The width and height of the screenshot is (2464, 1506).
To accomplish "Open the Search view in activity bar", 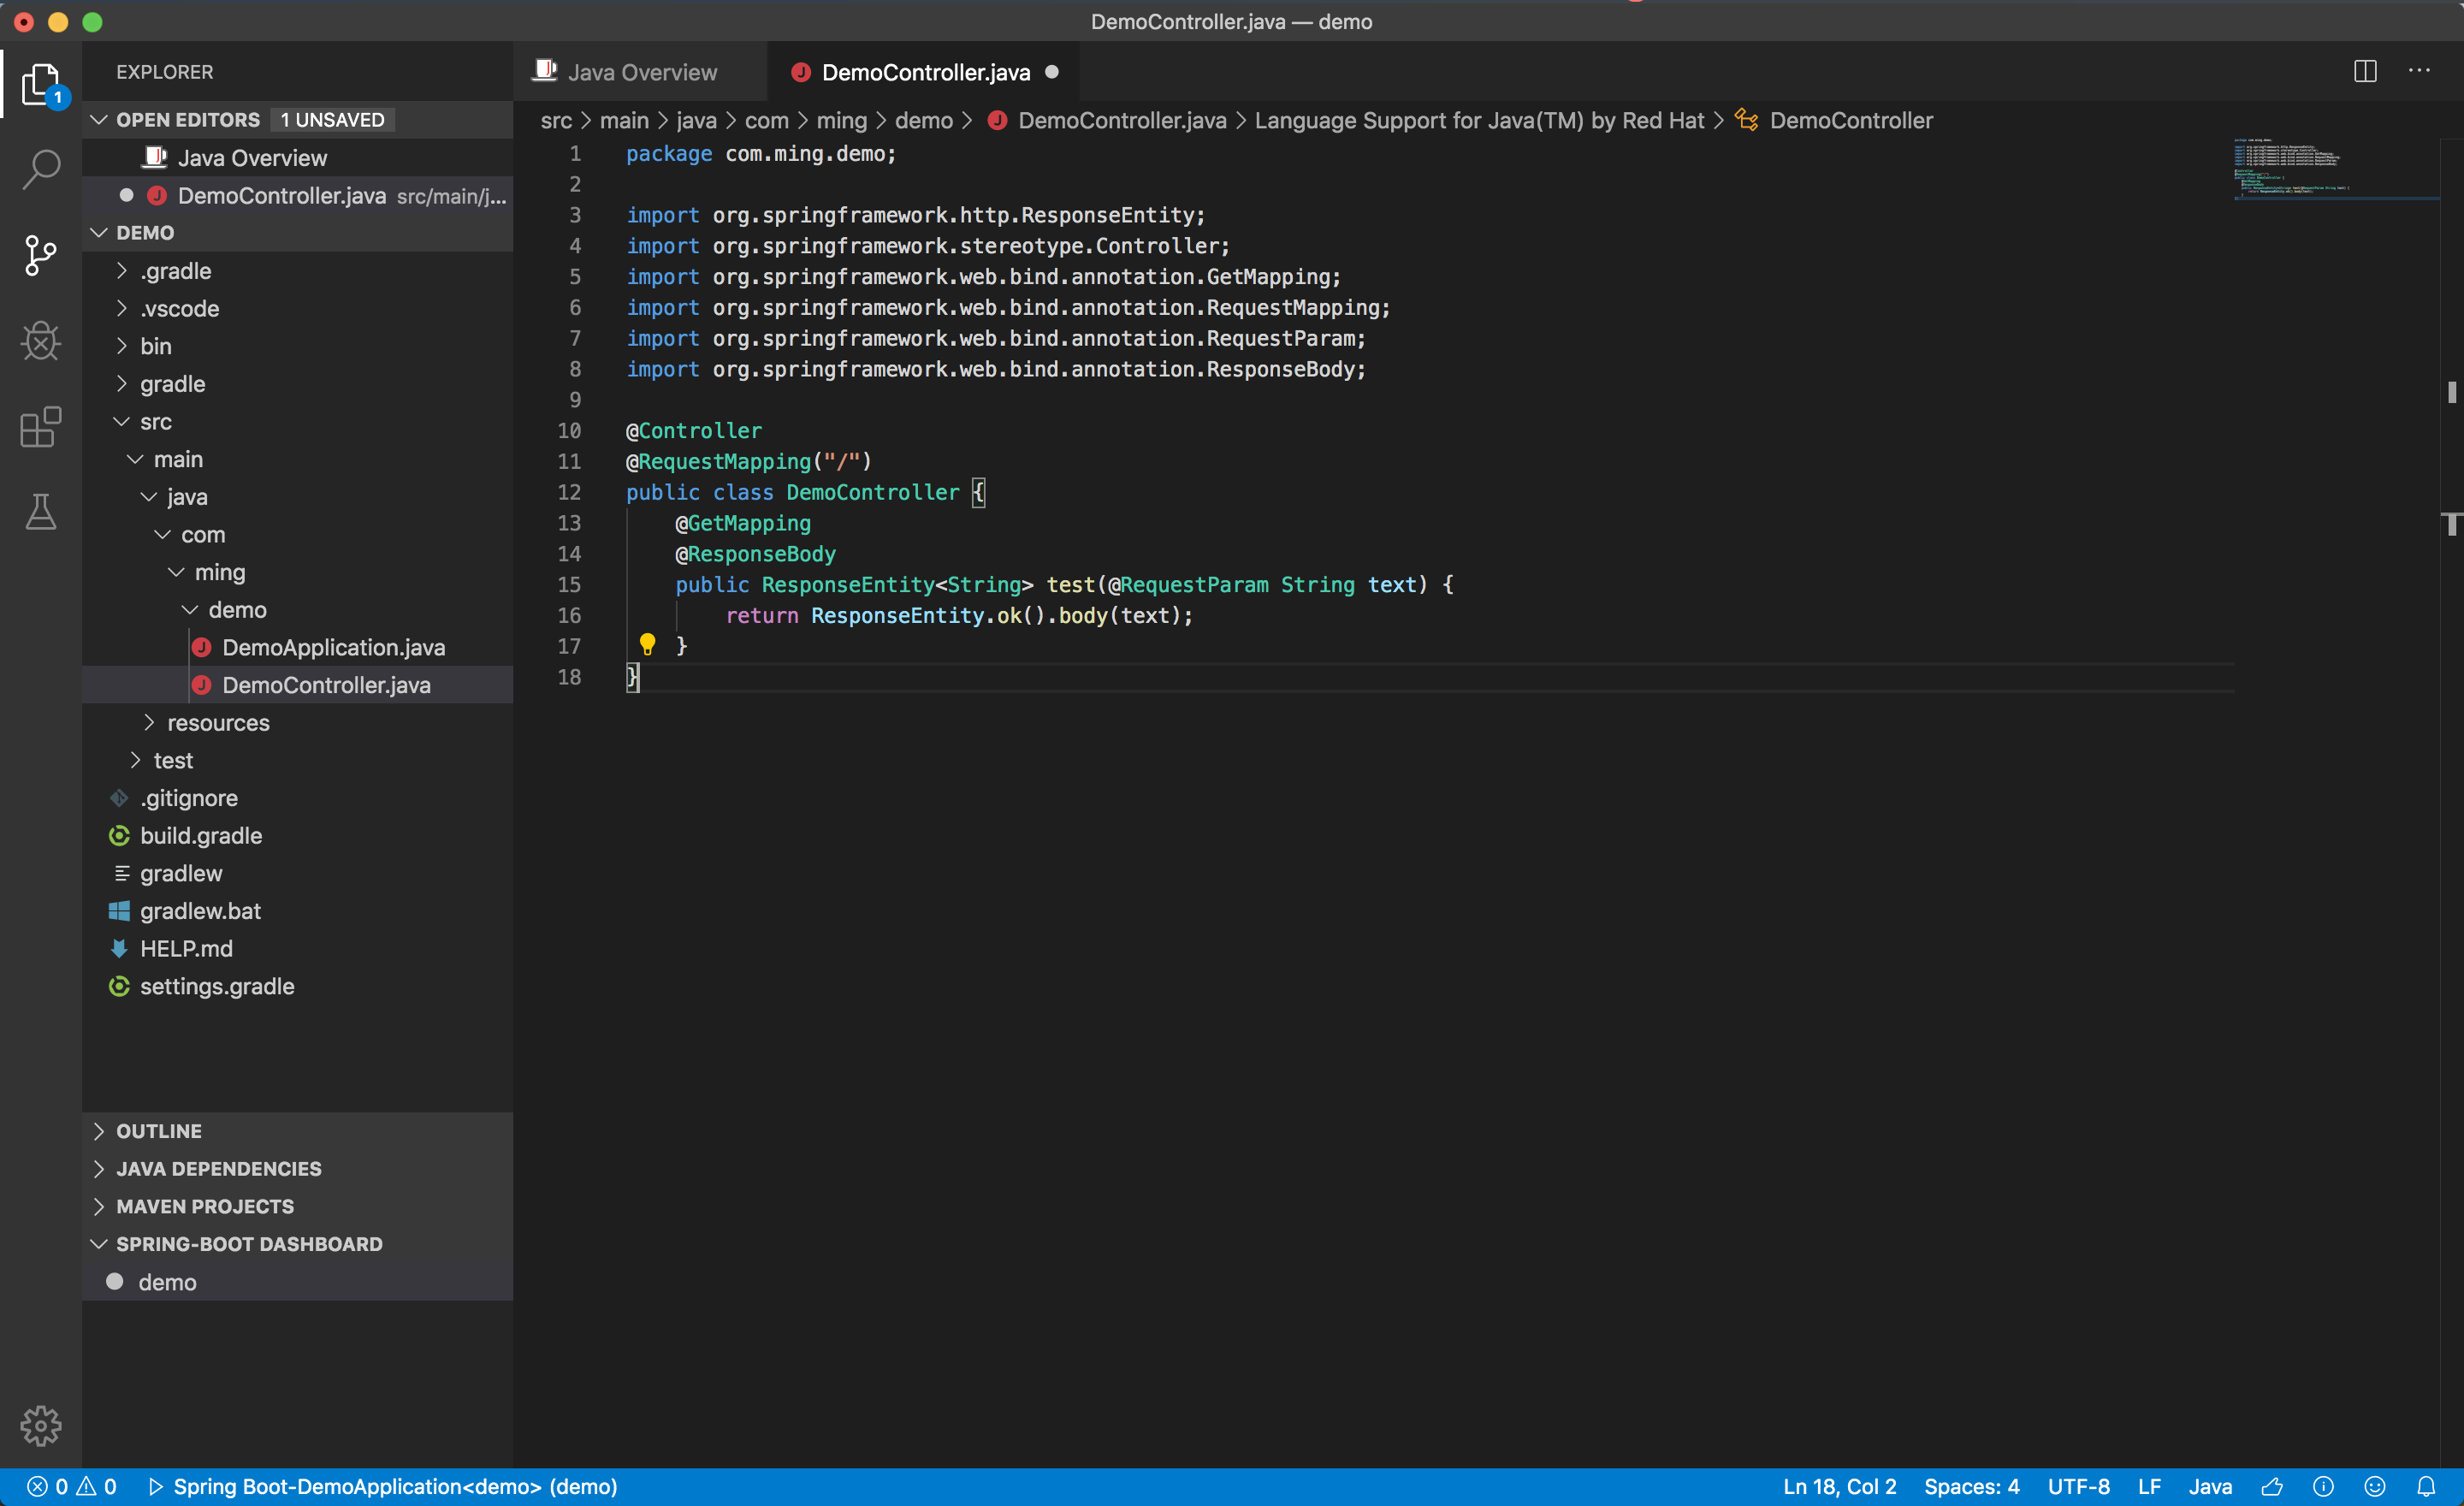I will [41, 170].
